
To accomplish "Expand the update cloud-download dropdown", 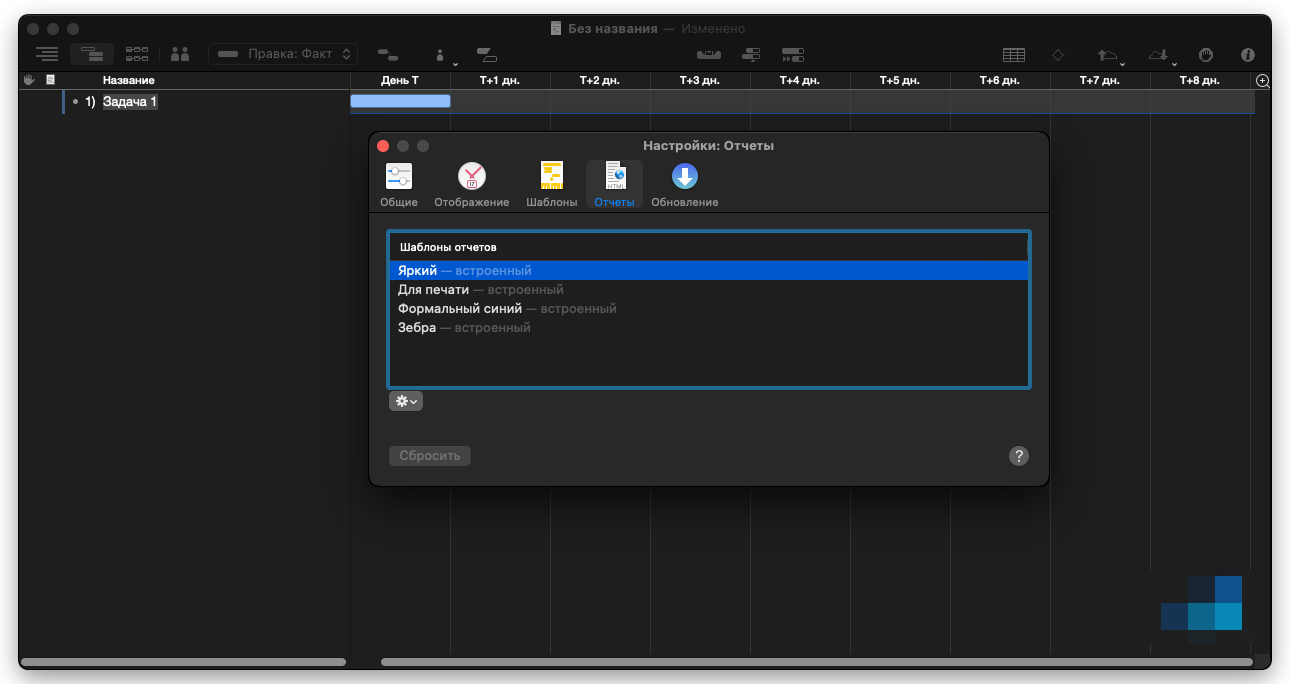I will [1161, 55].
